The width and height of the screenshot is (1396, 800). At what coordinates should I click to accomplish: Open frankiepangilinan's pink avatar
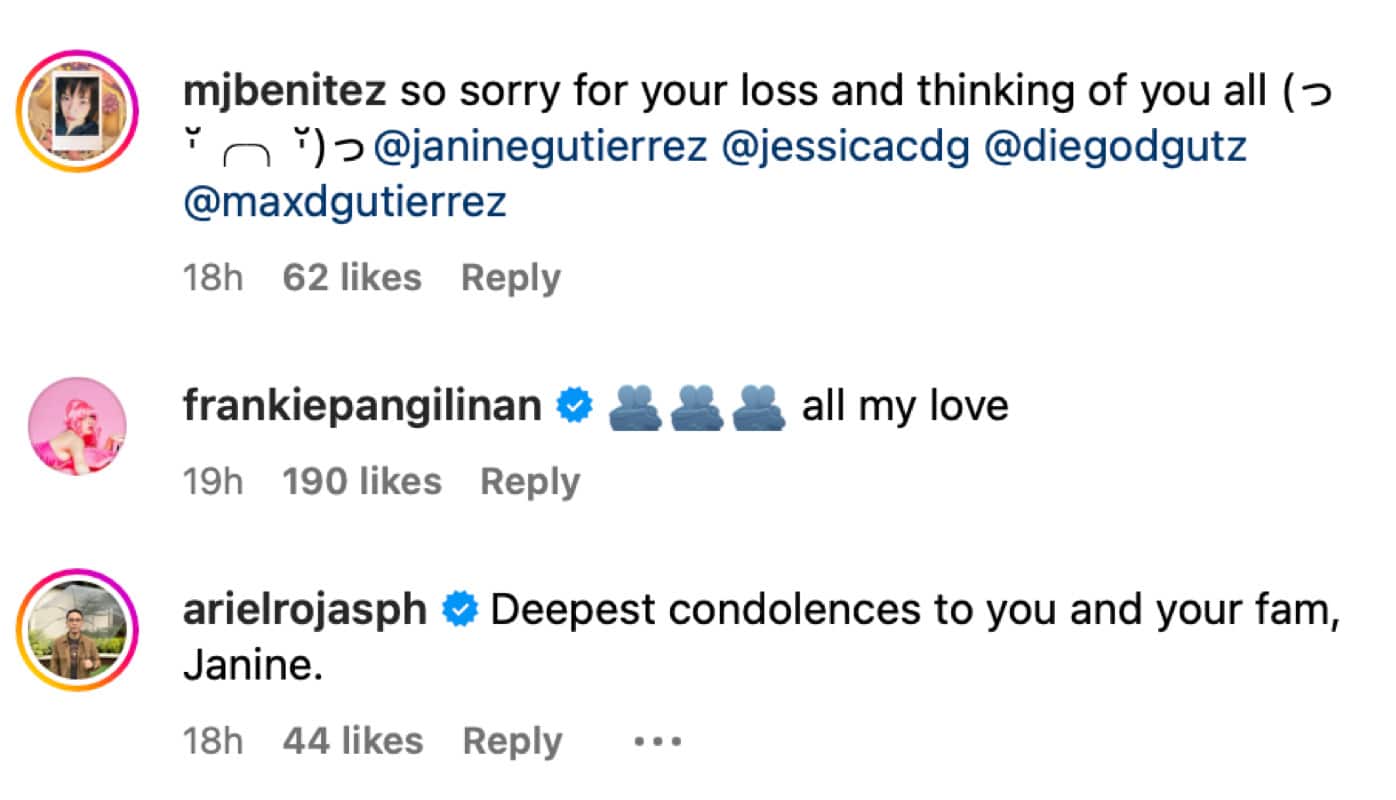77,425
